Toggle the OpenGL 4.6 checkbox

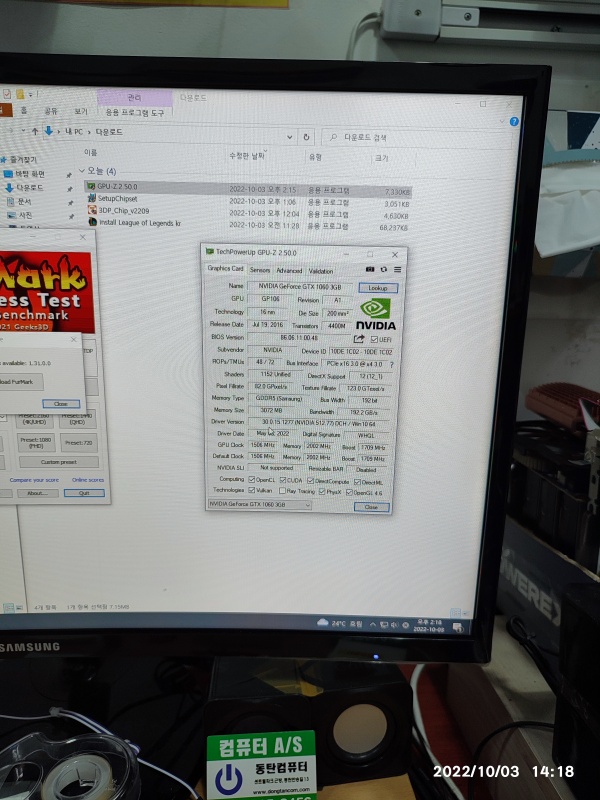click(x=349, y=492)
